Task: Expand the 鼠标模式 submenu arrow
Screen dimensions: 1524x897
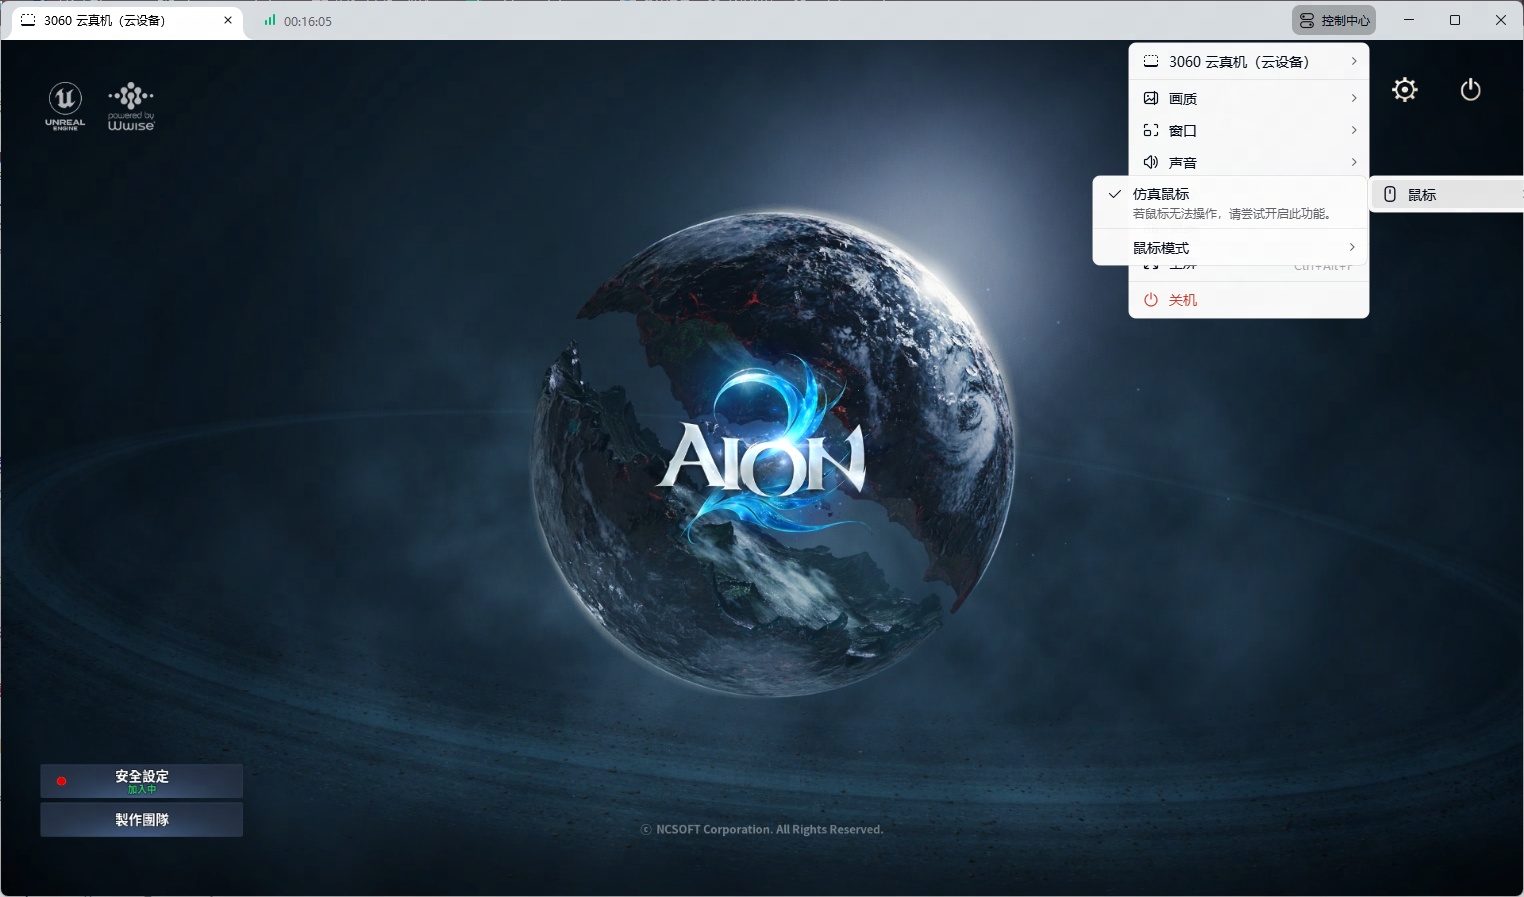Action: click(1352, 247)
